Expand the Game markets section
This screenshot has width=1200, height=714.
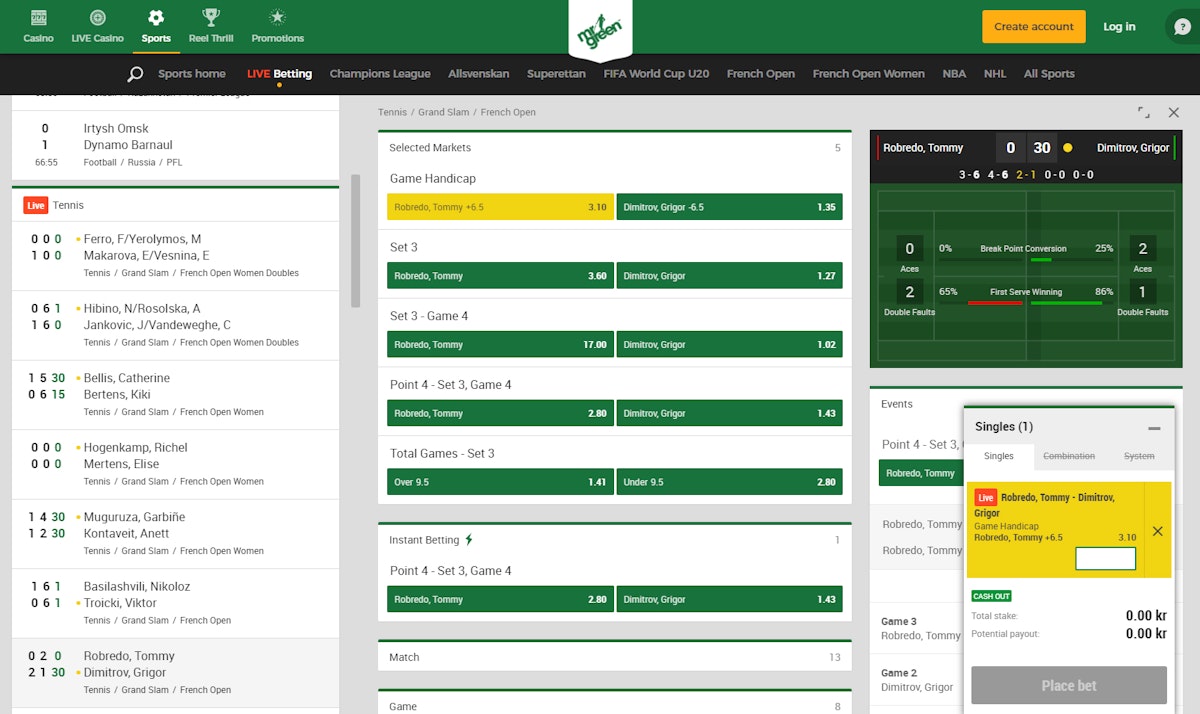click(x=615, y=704)
